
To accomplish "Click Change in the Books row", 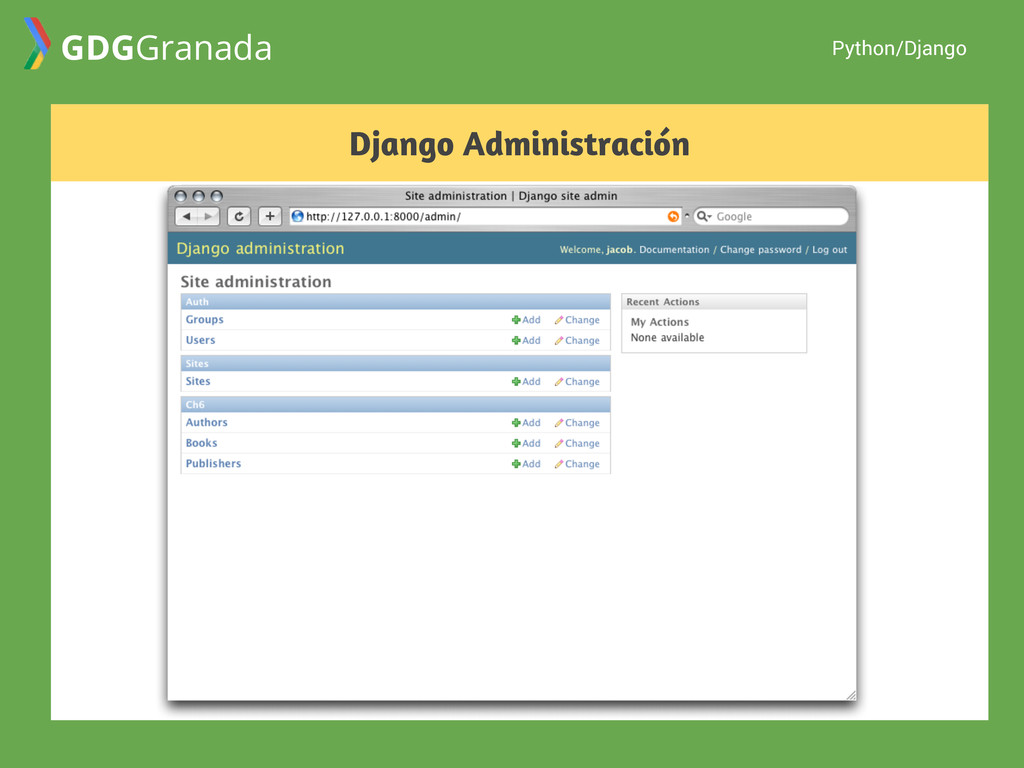I will coord(577,443).
